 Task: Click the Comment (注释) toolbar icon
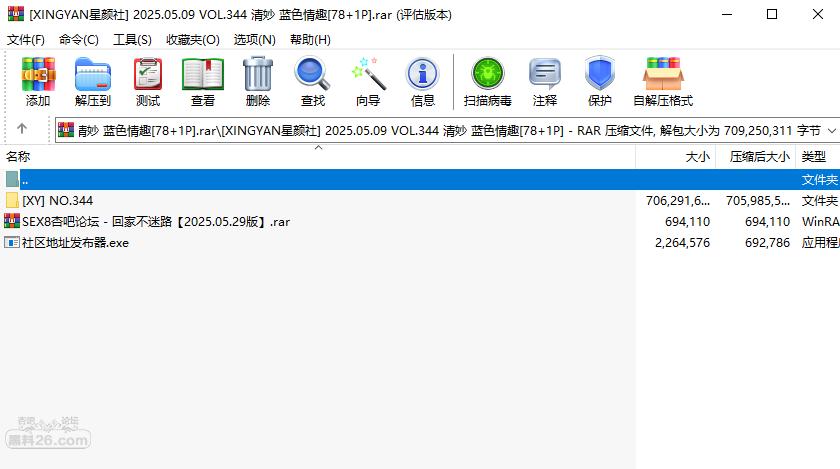point(545,75)
